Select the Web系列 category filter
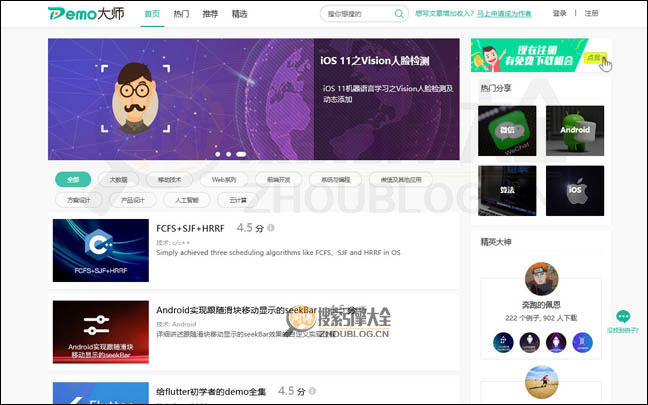Screen dimensions: 648x405 [224, 180]
